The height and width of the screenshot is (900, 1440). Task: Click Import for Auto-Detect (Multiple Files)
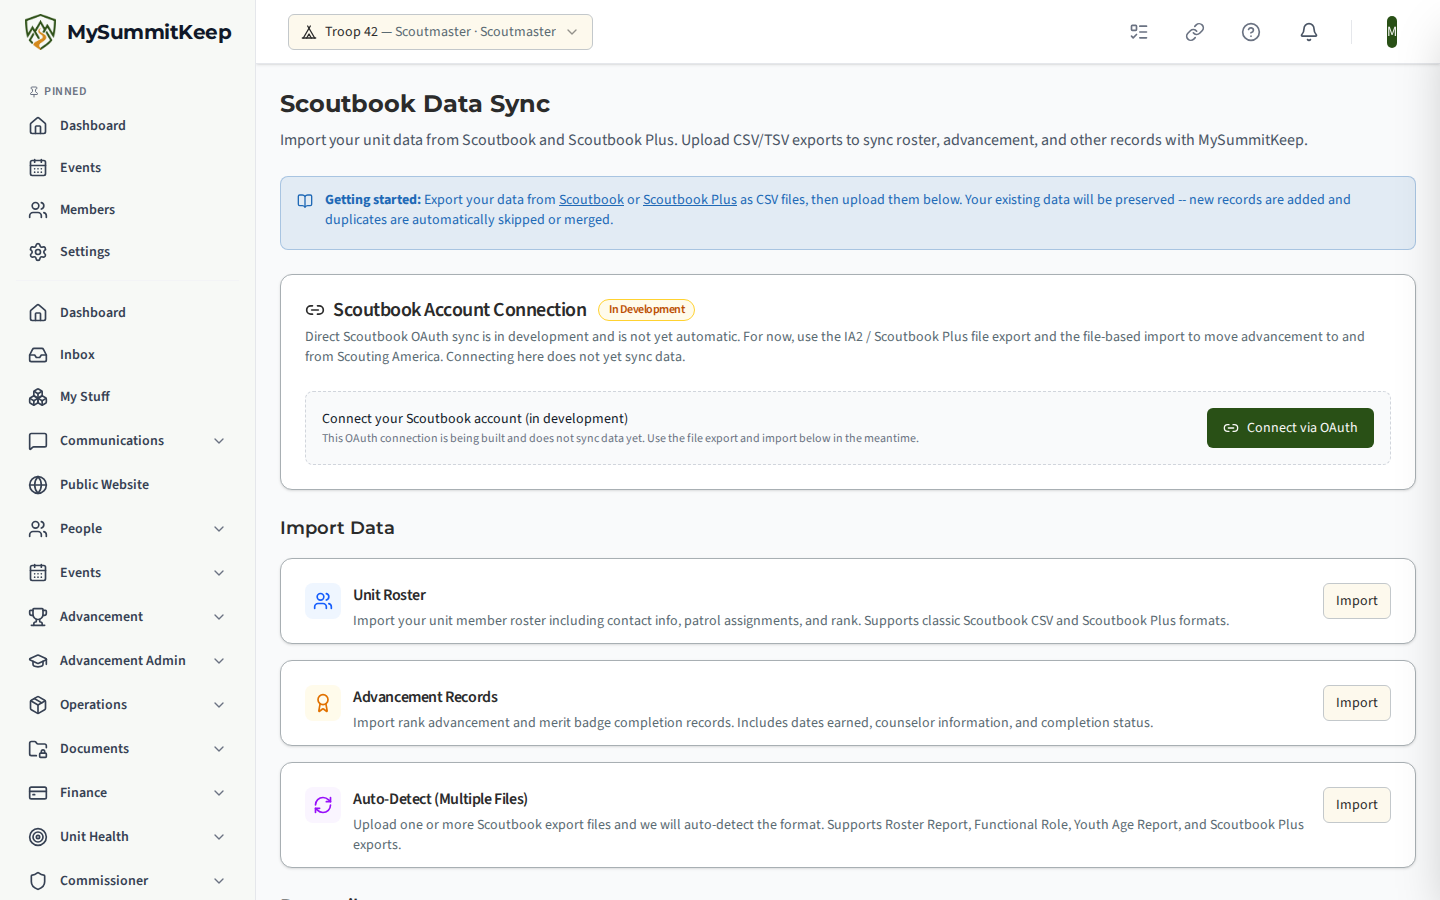(x=1357, y=805)
